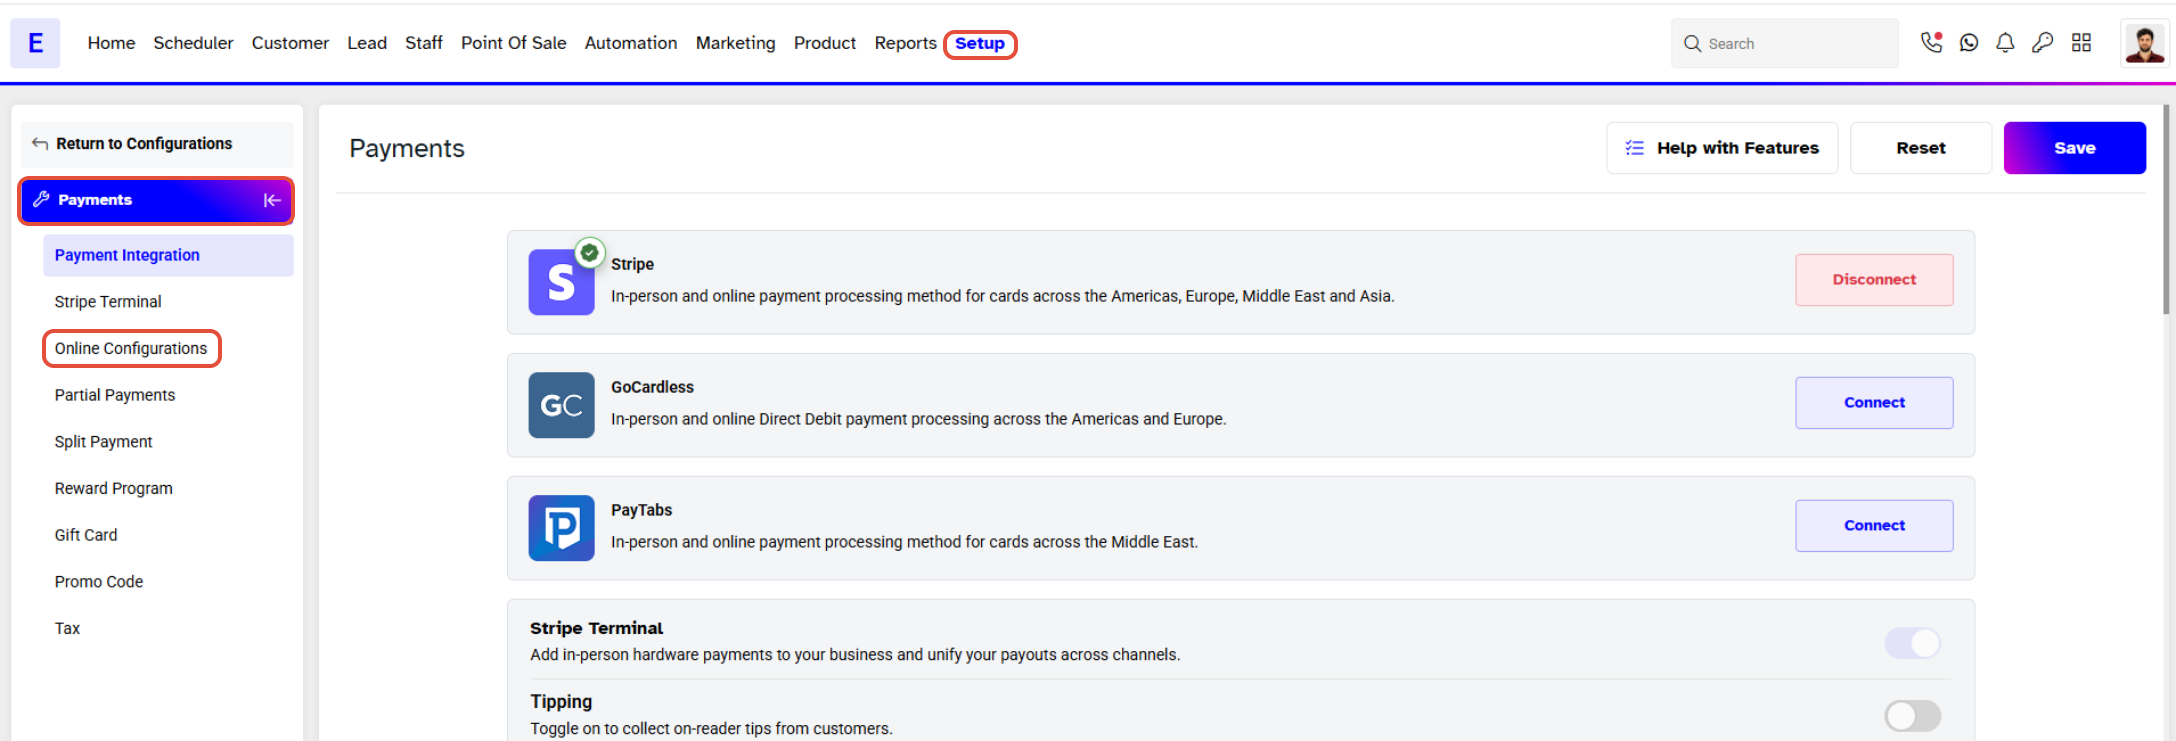
Task: Click the PayTabs logo icon
Action: click(x=561, y=528)
